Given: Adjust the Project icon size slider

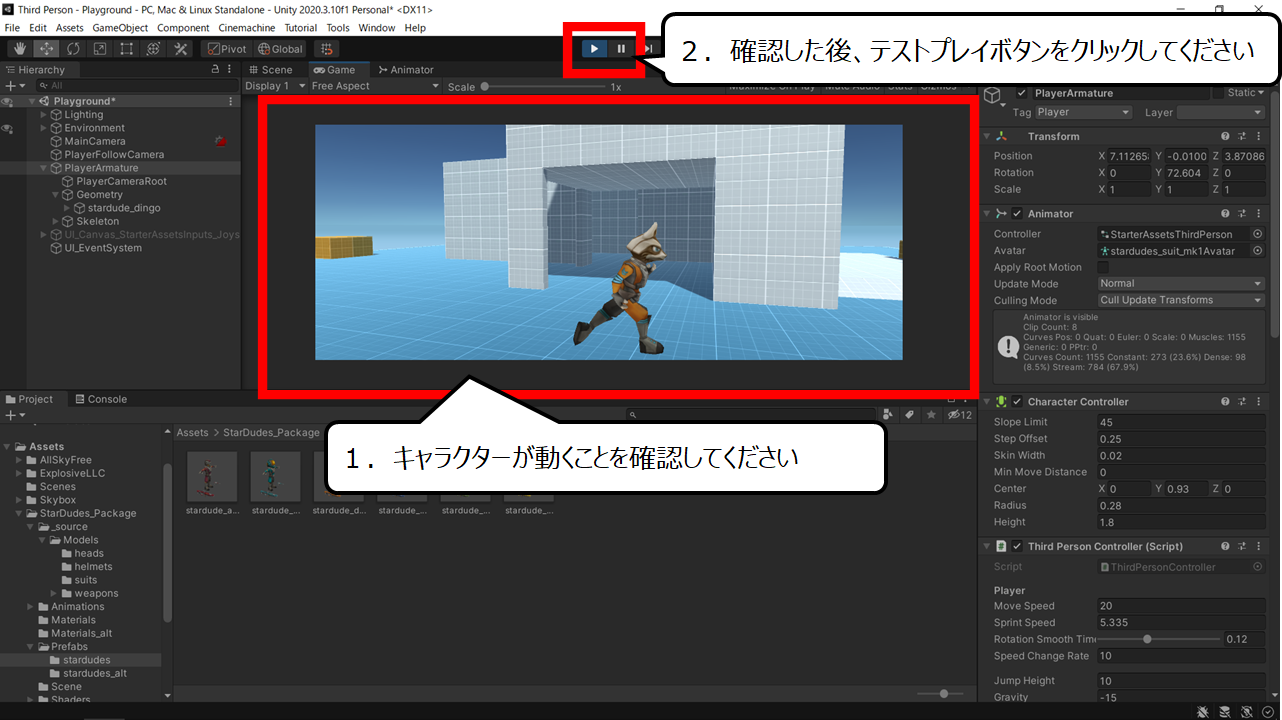Looking at the screenshot, I should click(x=942, y=694).
